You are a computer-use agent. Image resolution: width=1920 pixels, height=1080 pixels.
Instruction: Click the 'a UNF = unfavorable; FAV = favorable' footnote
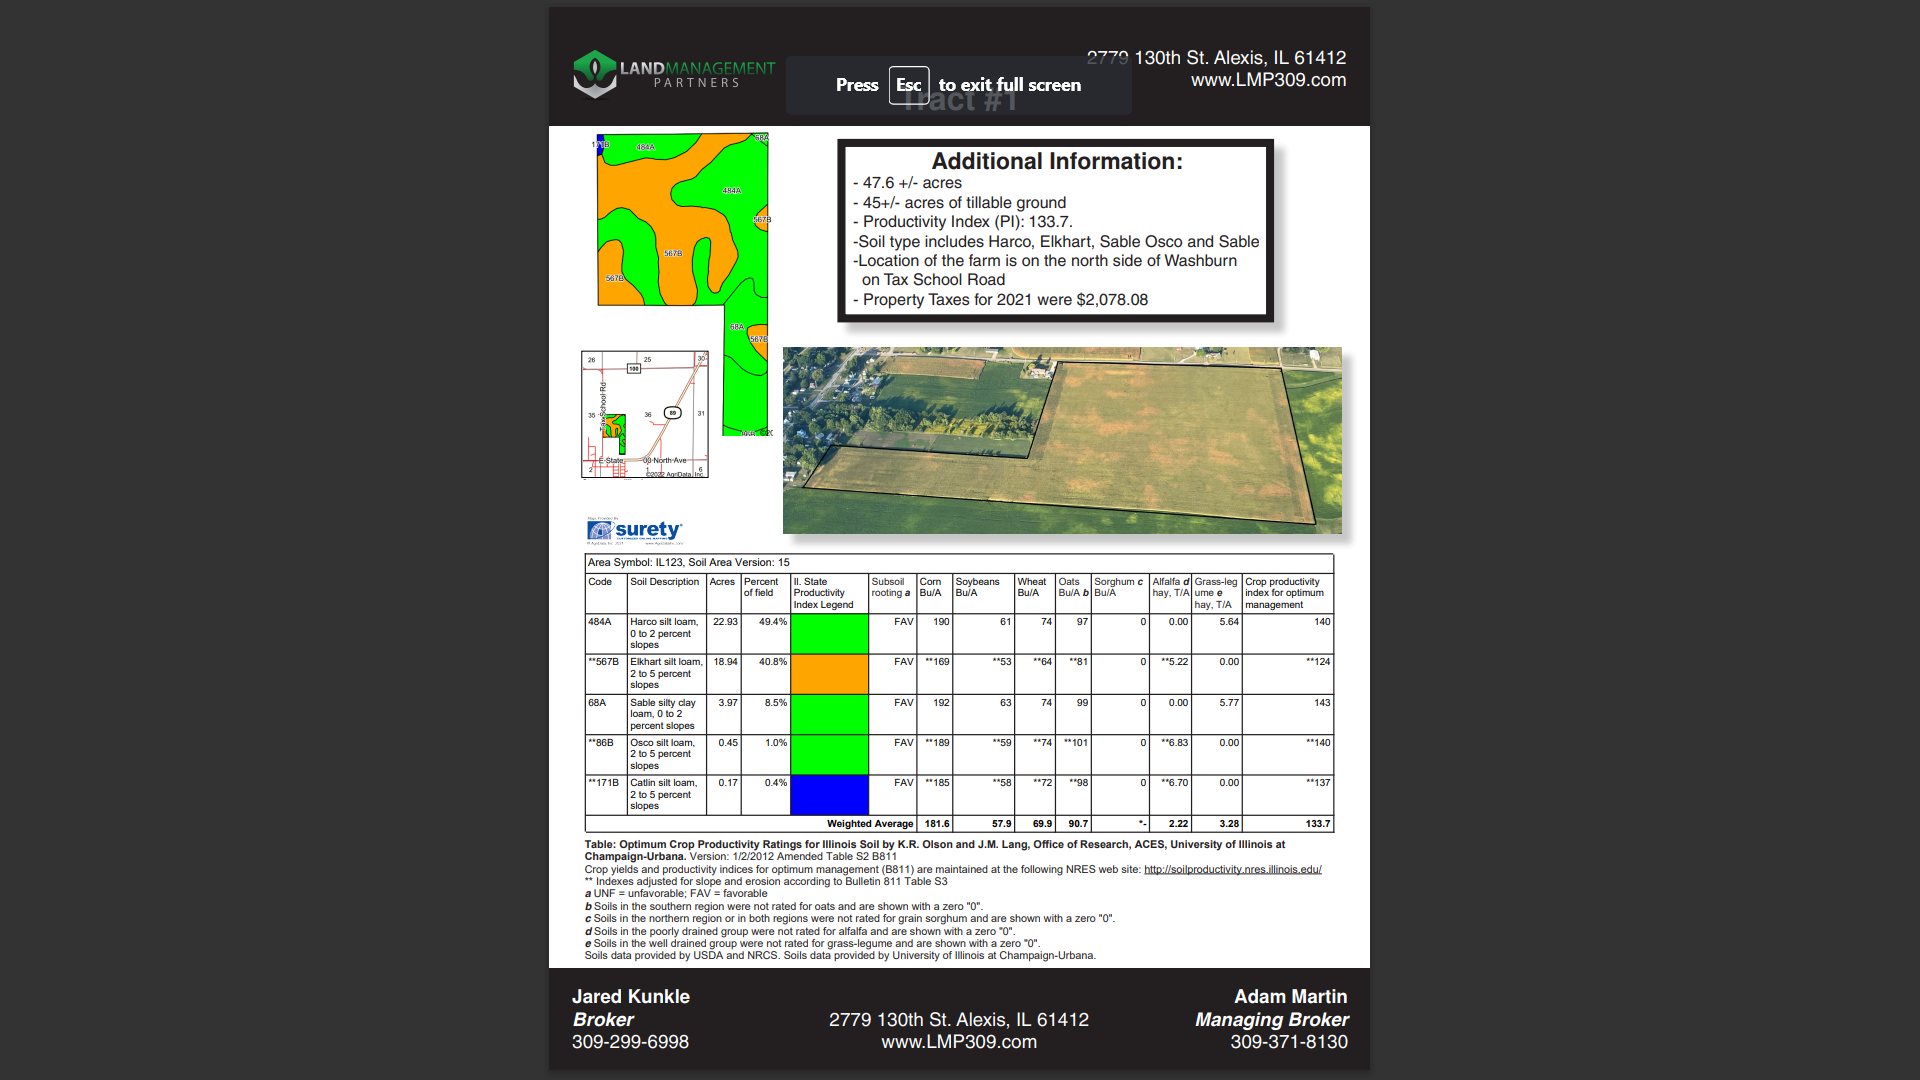pos(676,894)
